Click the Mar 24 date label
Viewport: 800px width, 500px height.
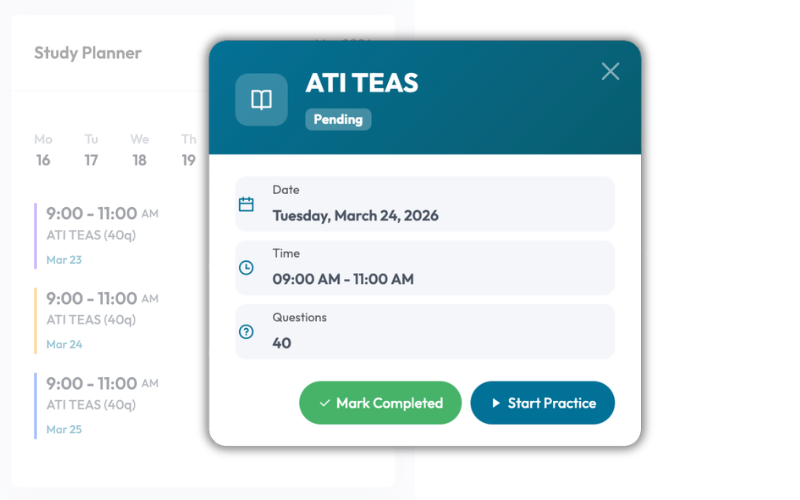[x=64, y=344]
